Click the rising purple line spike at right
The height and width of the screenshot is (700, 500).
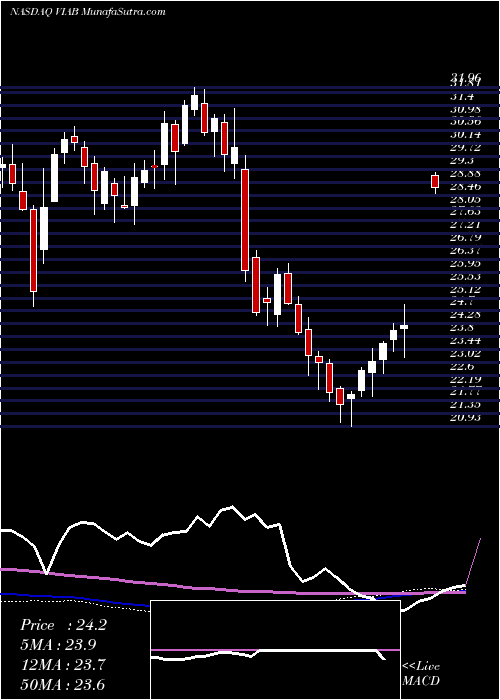click(x=474, y=562)
